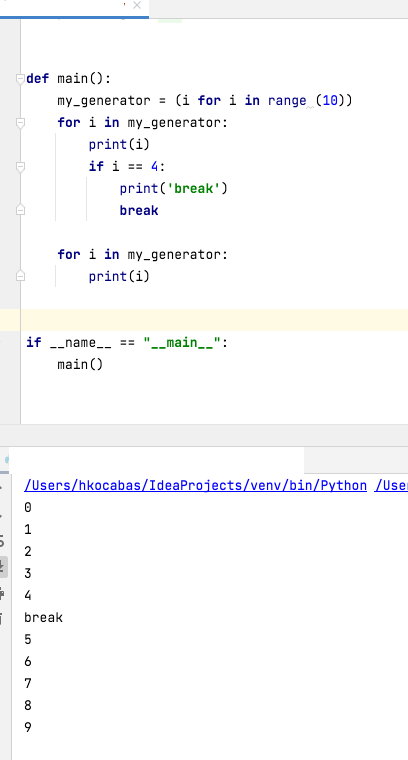Click the 'my_generator =' assignment line
The image size is (408, 760).
pos(204,101)
